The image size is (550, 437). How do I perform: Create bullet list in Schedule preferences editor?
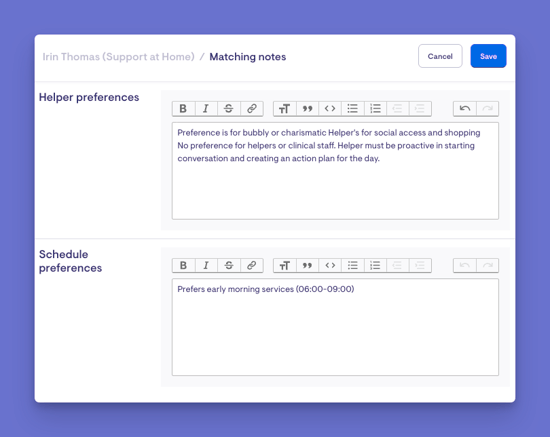click(x=353, y=265)
